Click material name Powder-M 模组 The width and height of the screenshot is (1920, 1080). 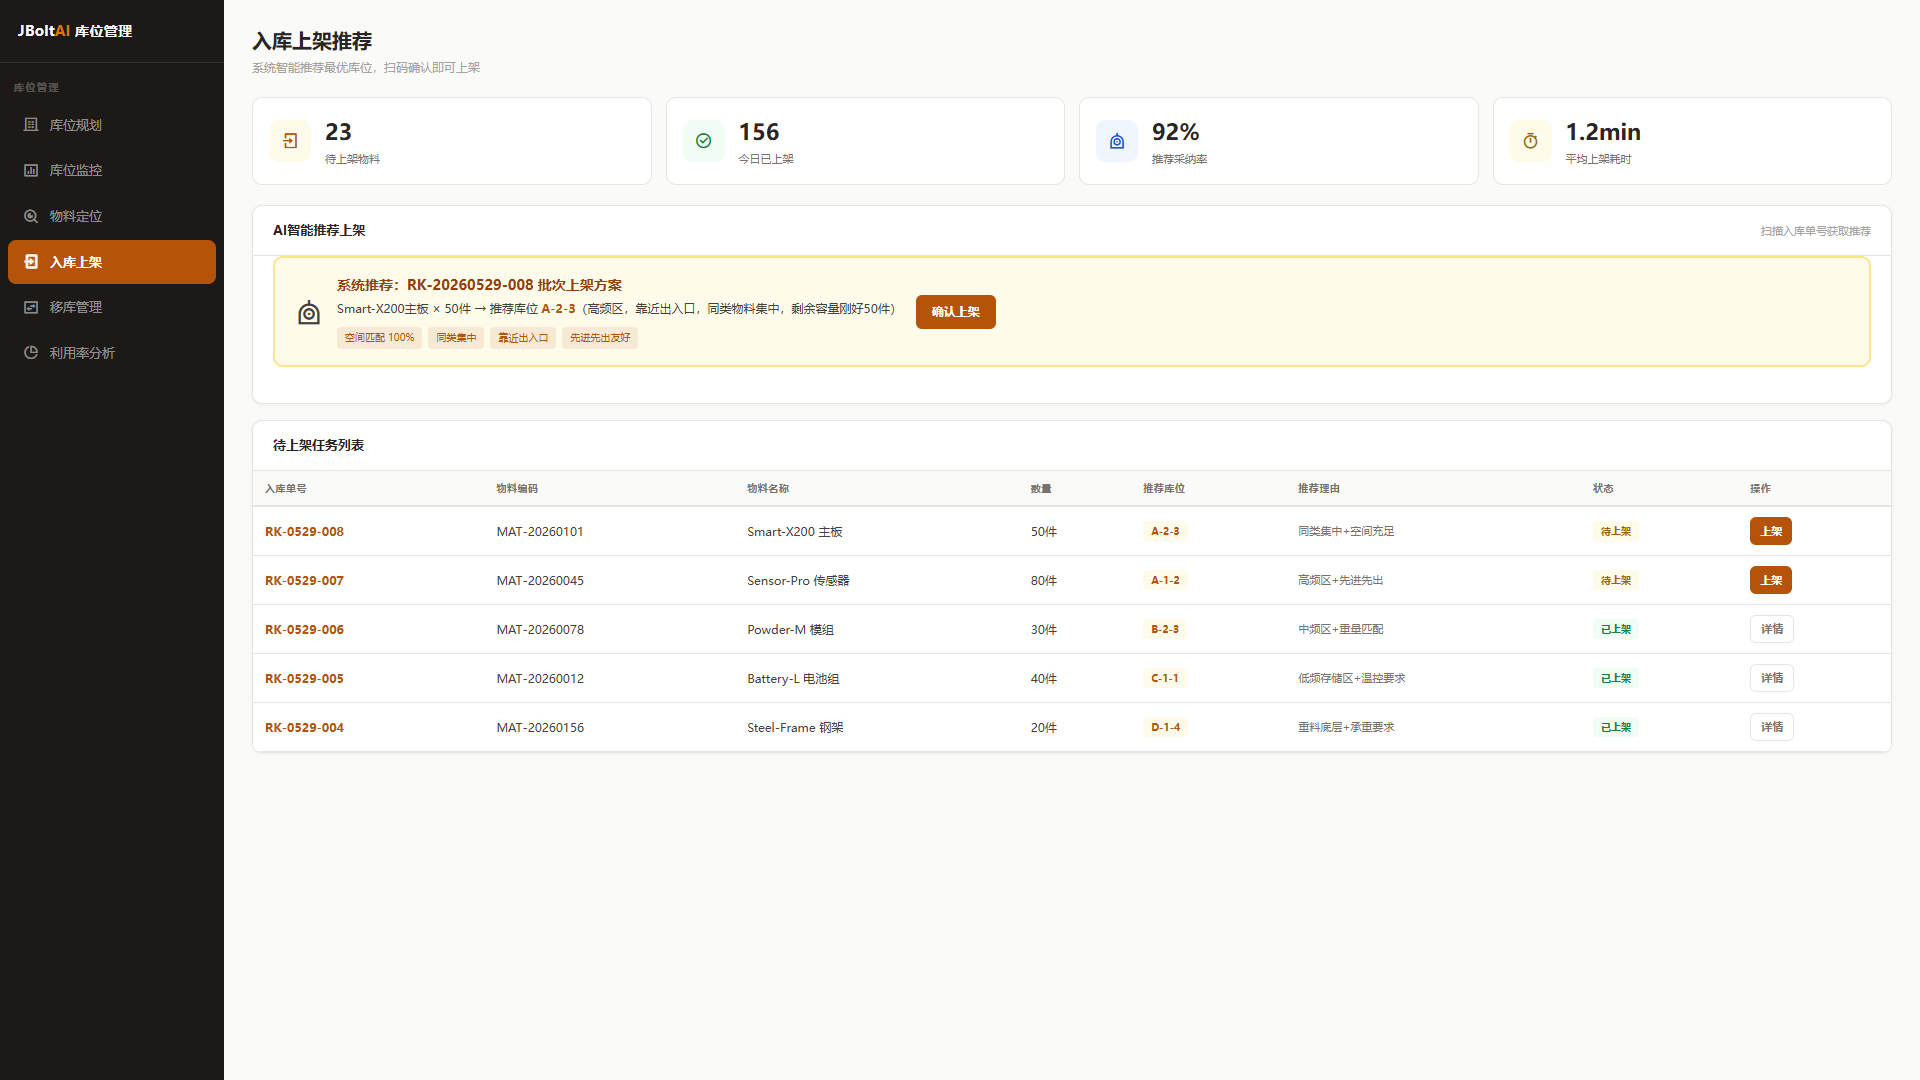point(790,630)
